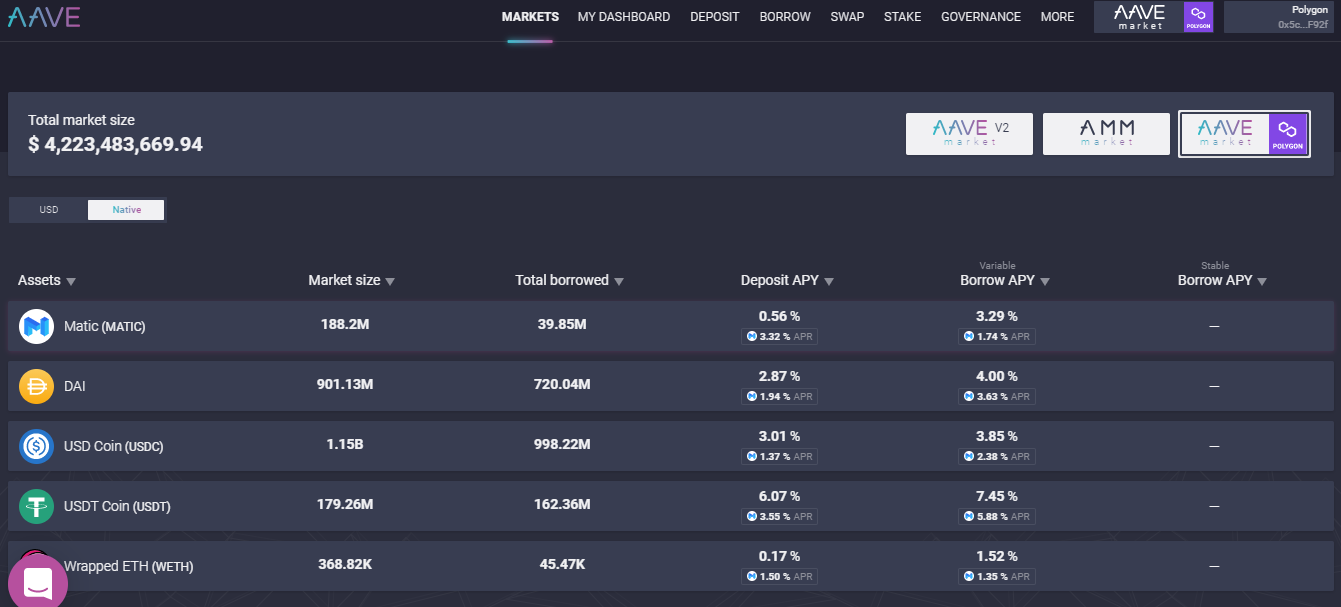Open the DEPOSIT page
1341x607 pixels.
click(x=715, y=17)
